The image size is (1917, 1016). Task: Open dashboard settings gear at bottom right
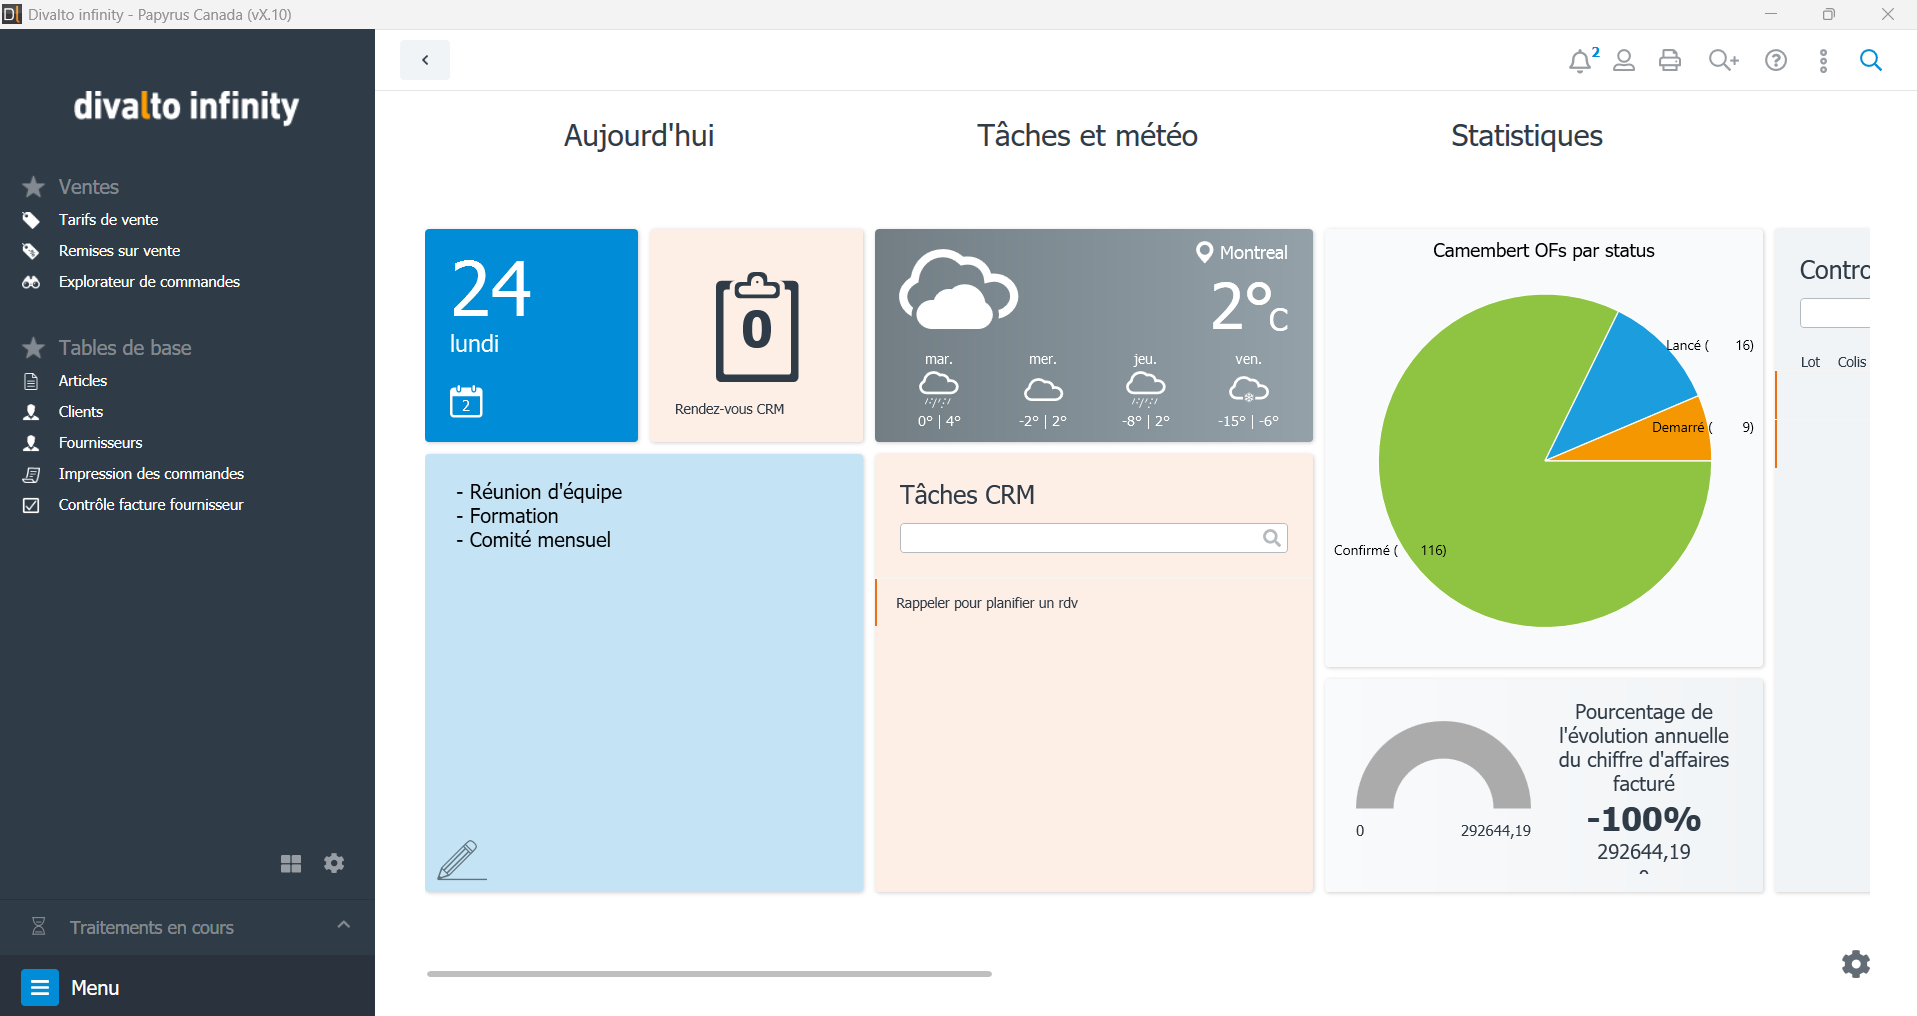tap(1856, 964)
